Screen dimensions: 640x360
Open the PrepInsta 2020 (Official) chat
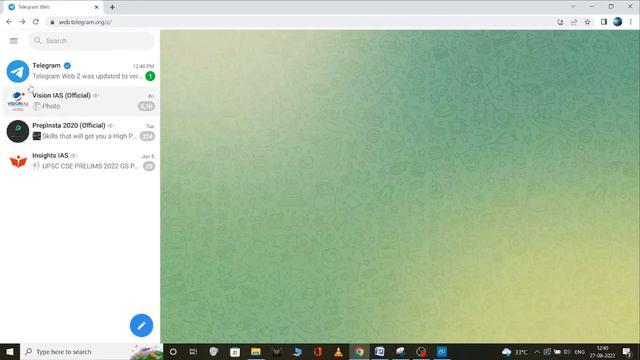pos(80,131)
